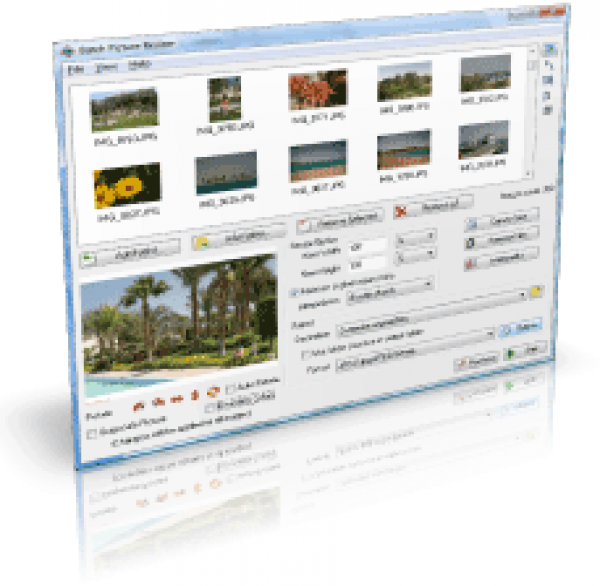
Task: Open the Help menu
Action: click(x=139, y=64)
